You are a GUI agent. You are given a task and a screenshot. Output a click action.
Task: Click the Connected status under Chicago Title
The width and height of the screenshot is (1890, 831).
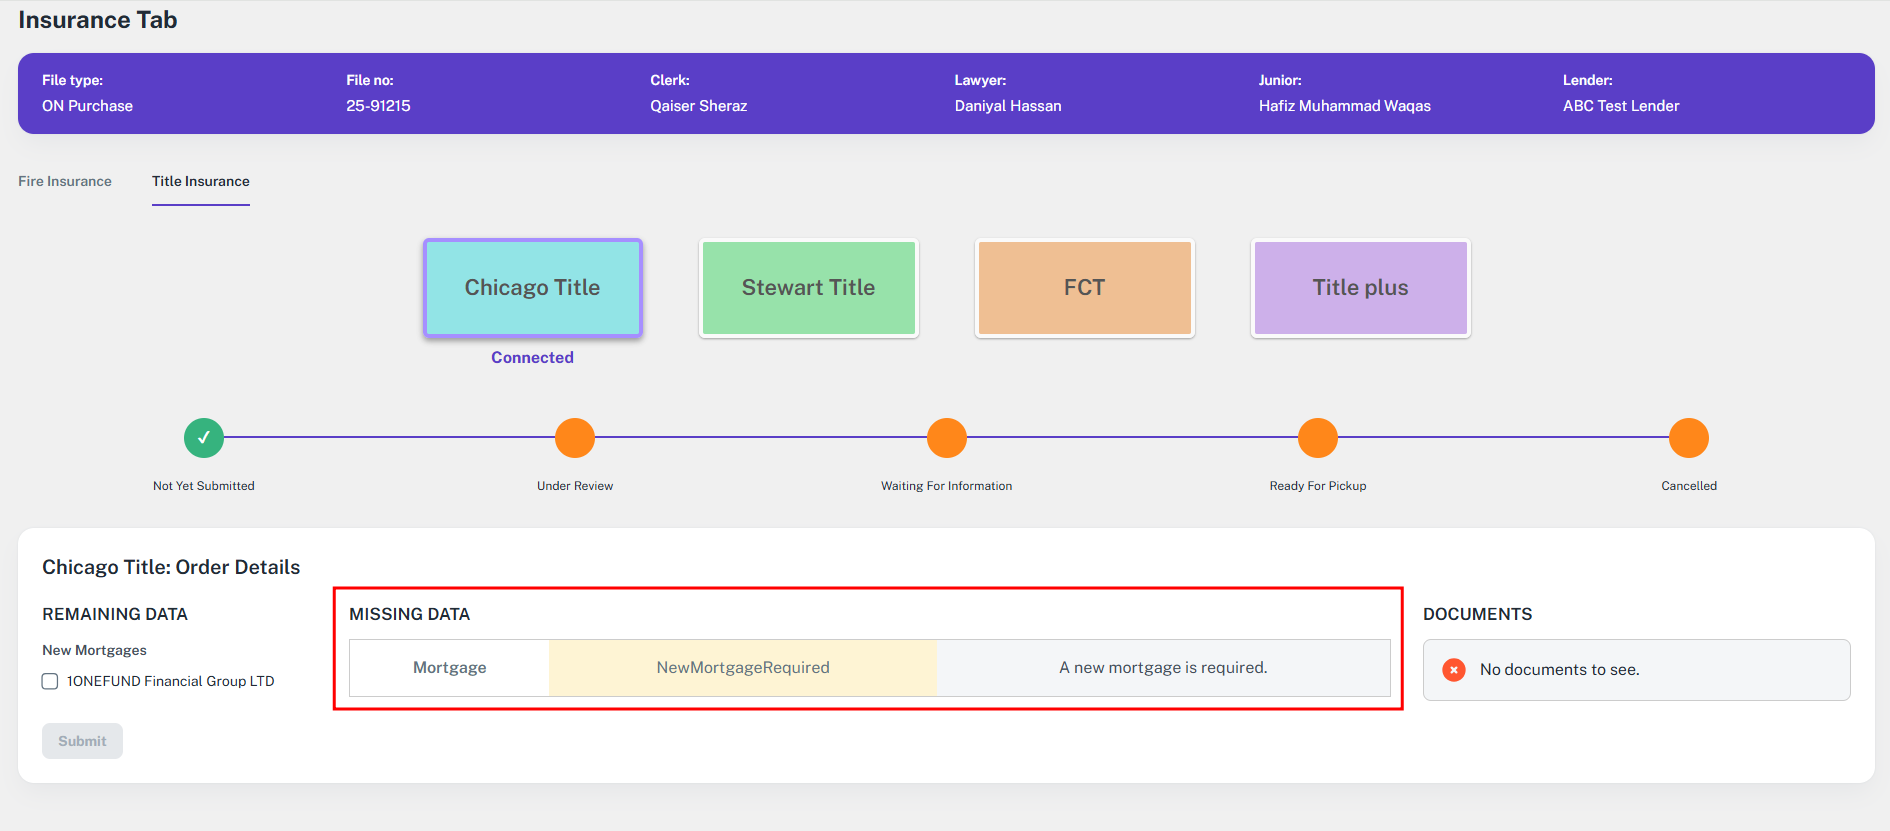point(532,357)
